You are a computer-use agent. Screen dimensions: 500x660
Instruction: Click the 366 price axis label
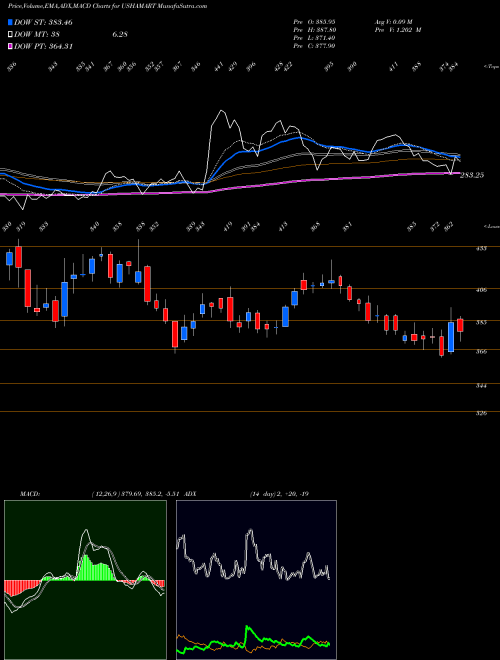(x=481, y=351)
